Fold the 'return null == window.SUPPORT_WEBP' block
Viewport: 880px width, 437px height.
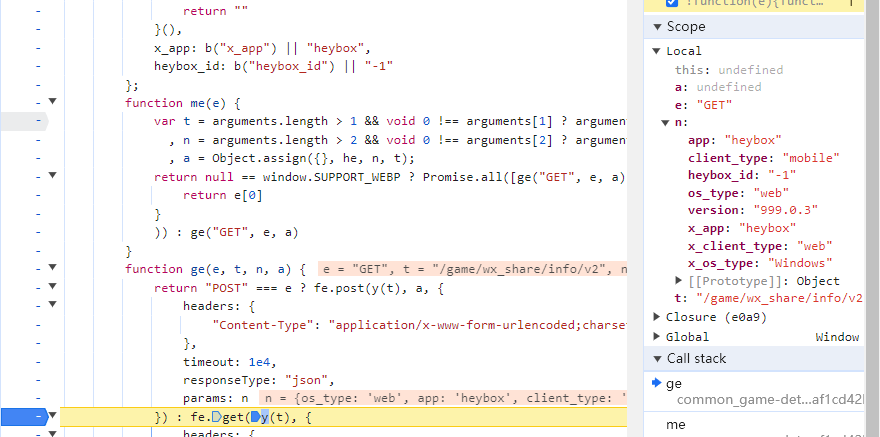[x=52, y=175]
